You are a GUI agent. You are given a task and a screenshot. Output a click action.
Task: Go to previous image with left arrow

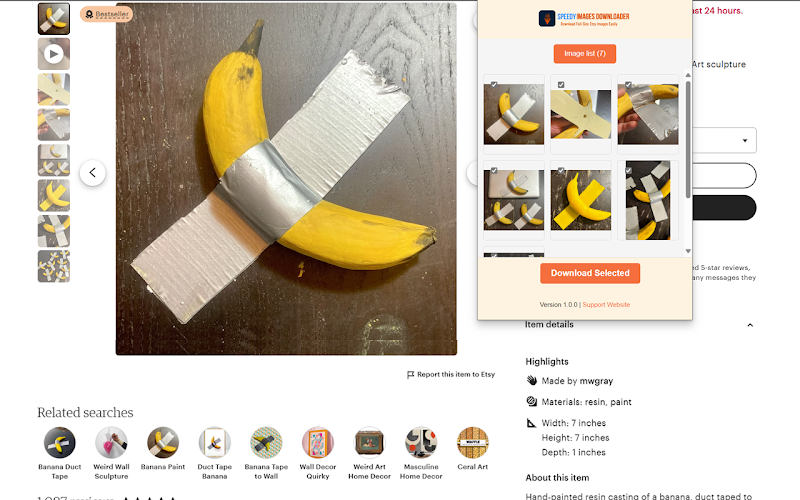[92, 173]
